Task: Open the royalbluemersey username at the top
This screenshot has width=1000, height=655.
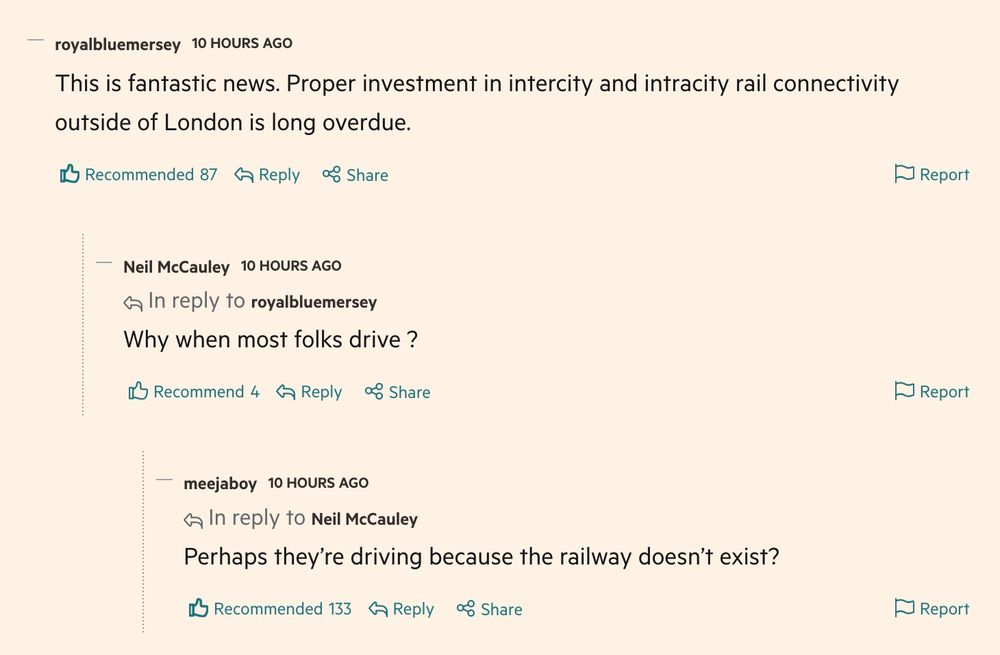Action: pyautogui.click(x=117, y=44)
